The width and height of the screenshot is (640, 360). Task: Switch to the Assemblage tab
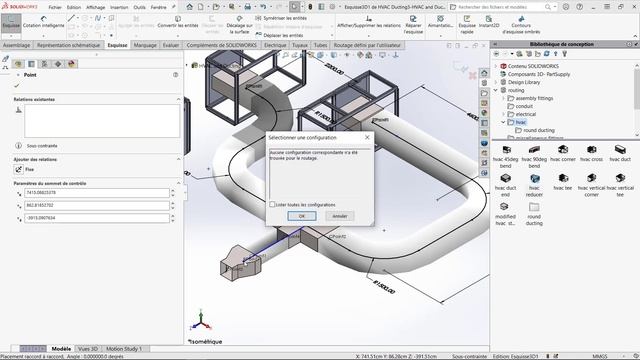(x=17, y=45)
